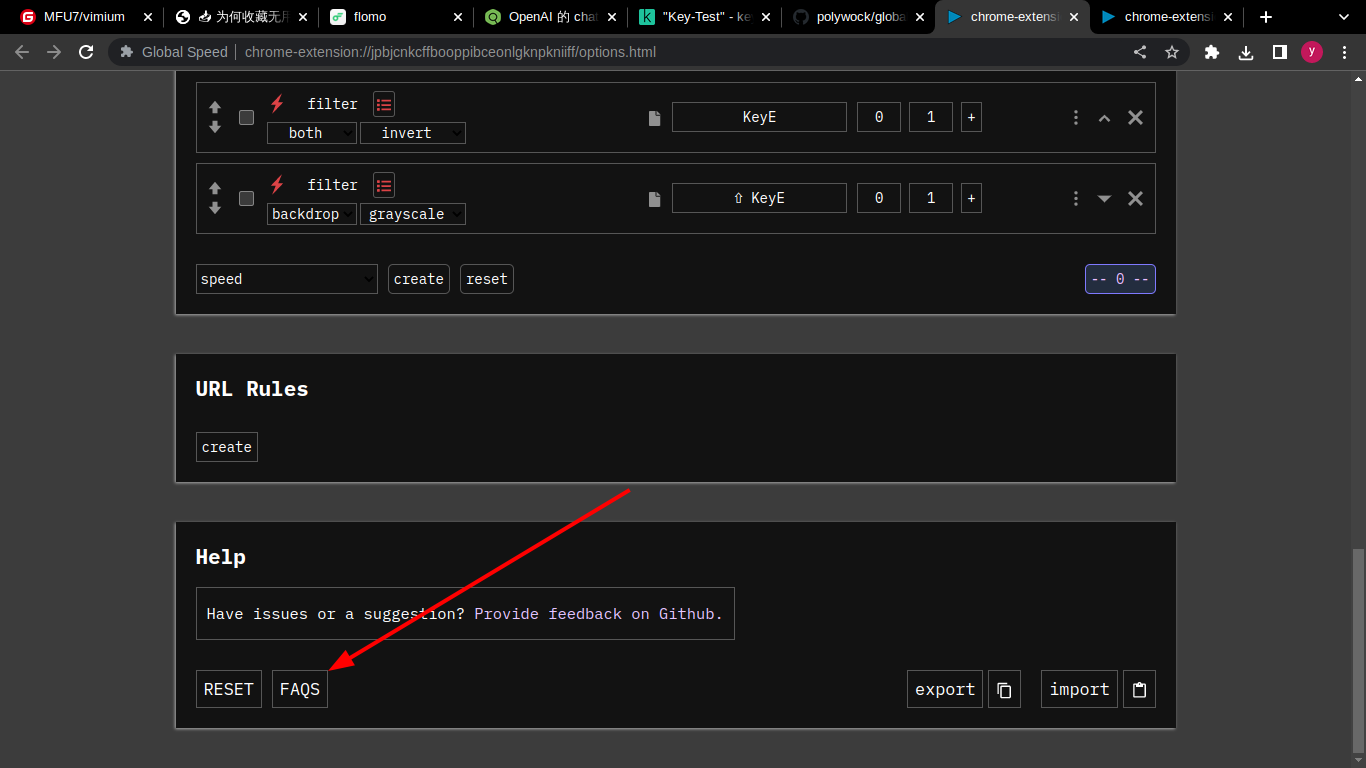
Task: Click the '-- 0 --' button
Action: click(1120, 279)
